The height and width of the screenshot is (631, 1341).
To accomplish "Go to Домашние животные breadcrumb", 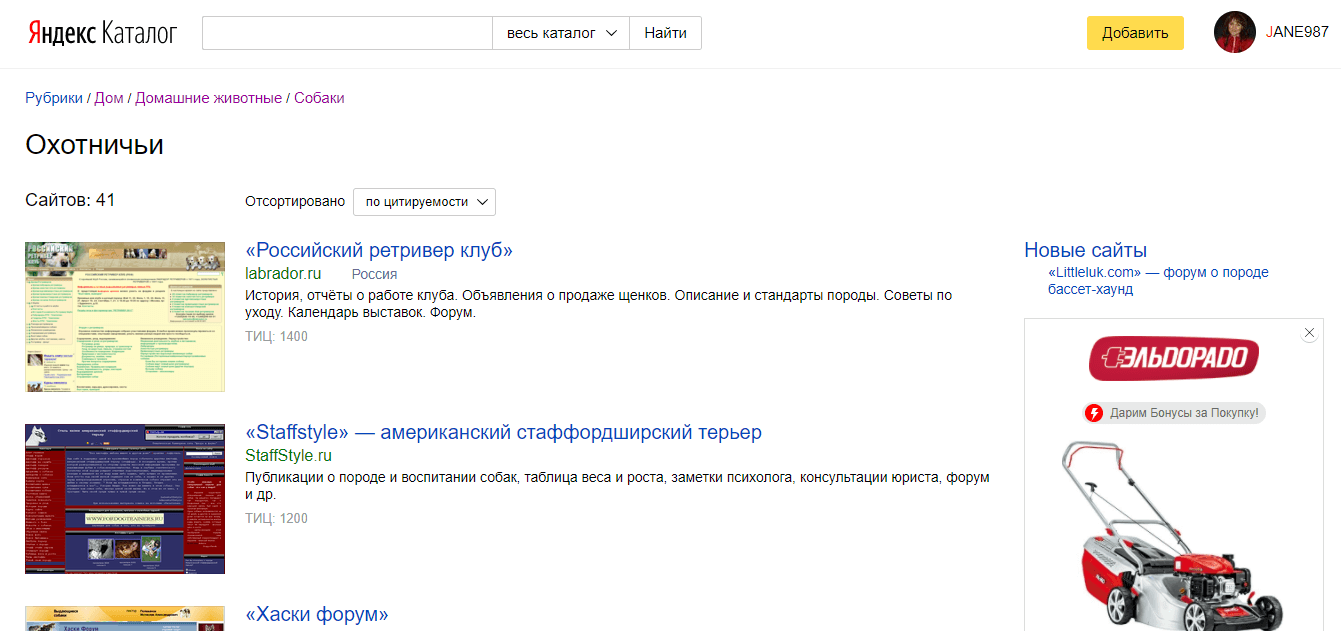I will [208, 98].
